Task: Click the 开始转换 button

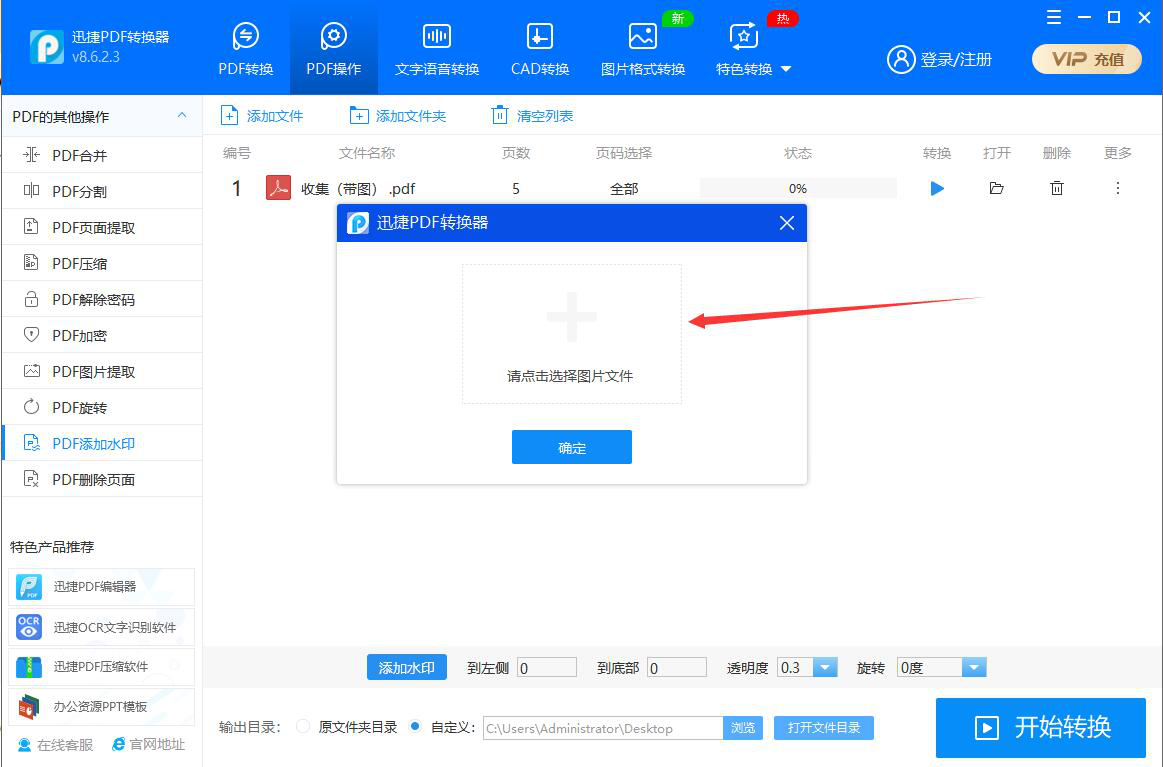Action: point(1041,727)
